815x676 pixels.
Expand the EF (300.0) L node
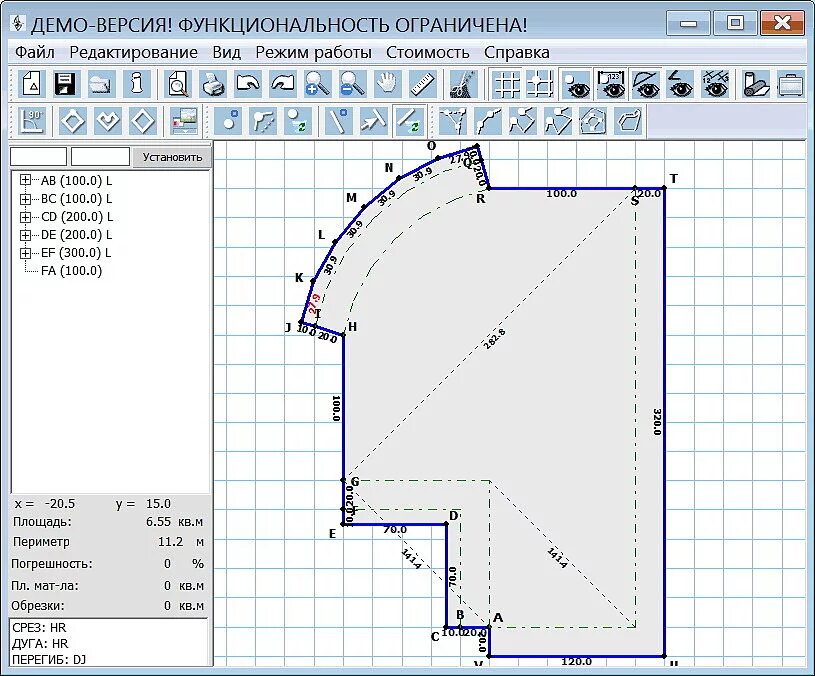click(x=25, y=253)
